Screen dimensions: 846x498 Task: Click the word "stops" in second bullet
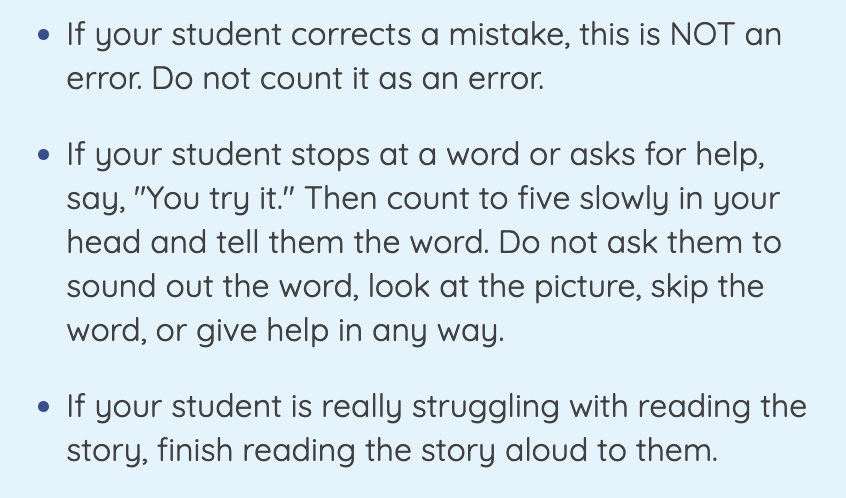[330, 156]
